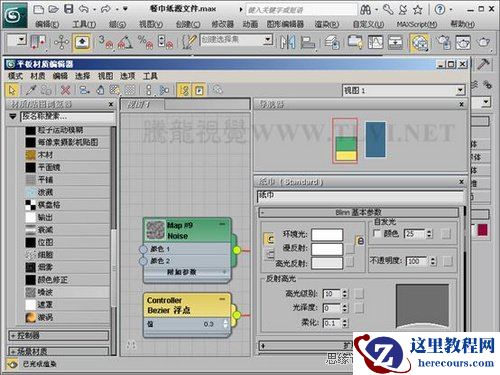The image size is (500, 375).
Task: Click the red X Delete Selected icon
Action: [66, 90]
